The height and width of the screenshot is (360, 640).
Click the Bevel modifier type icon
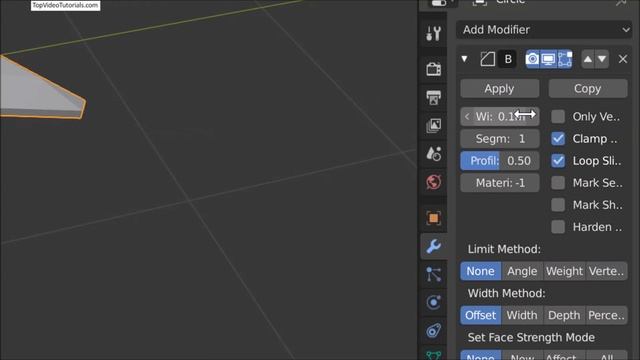(x=487, y=59)
